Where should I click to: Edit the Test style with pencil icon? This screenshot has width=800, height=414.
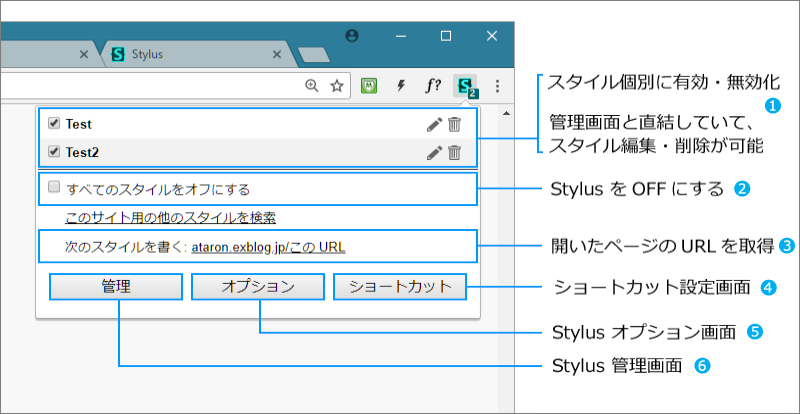click(434, 125)
